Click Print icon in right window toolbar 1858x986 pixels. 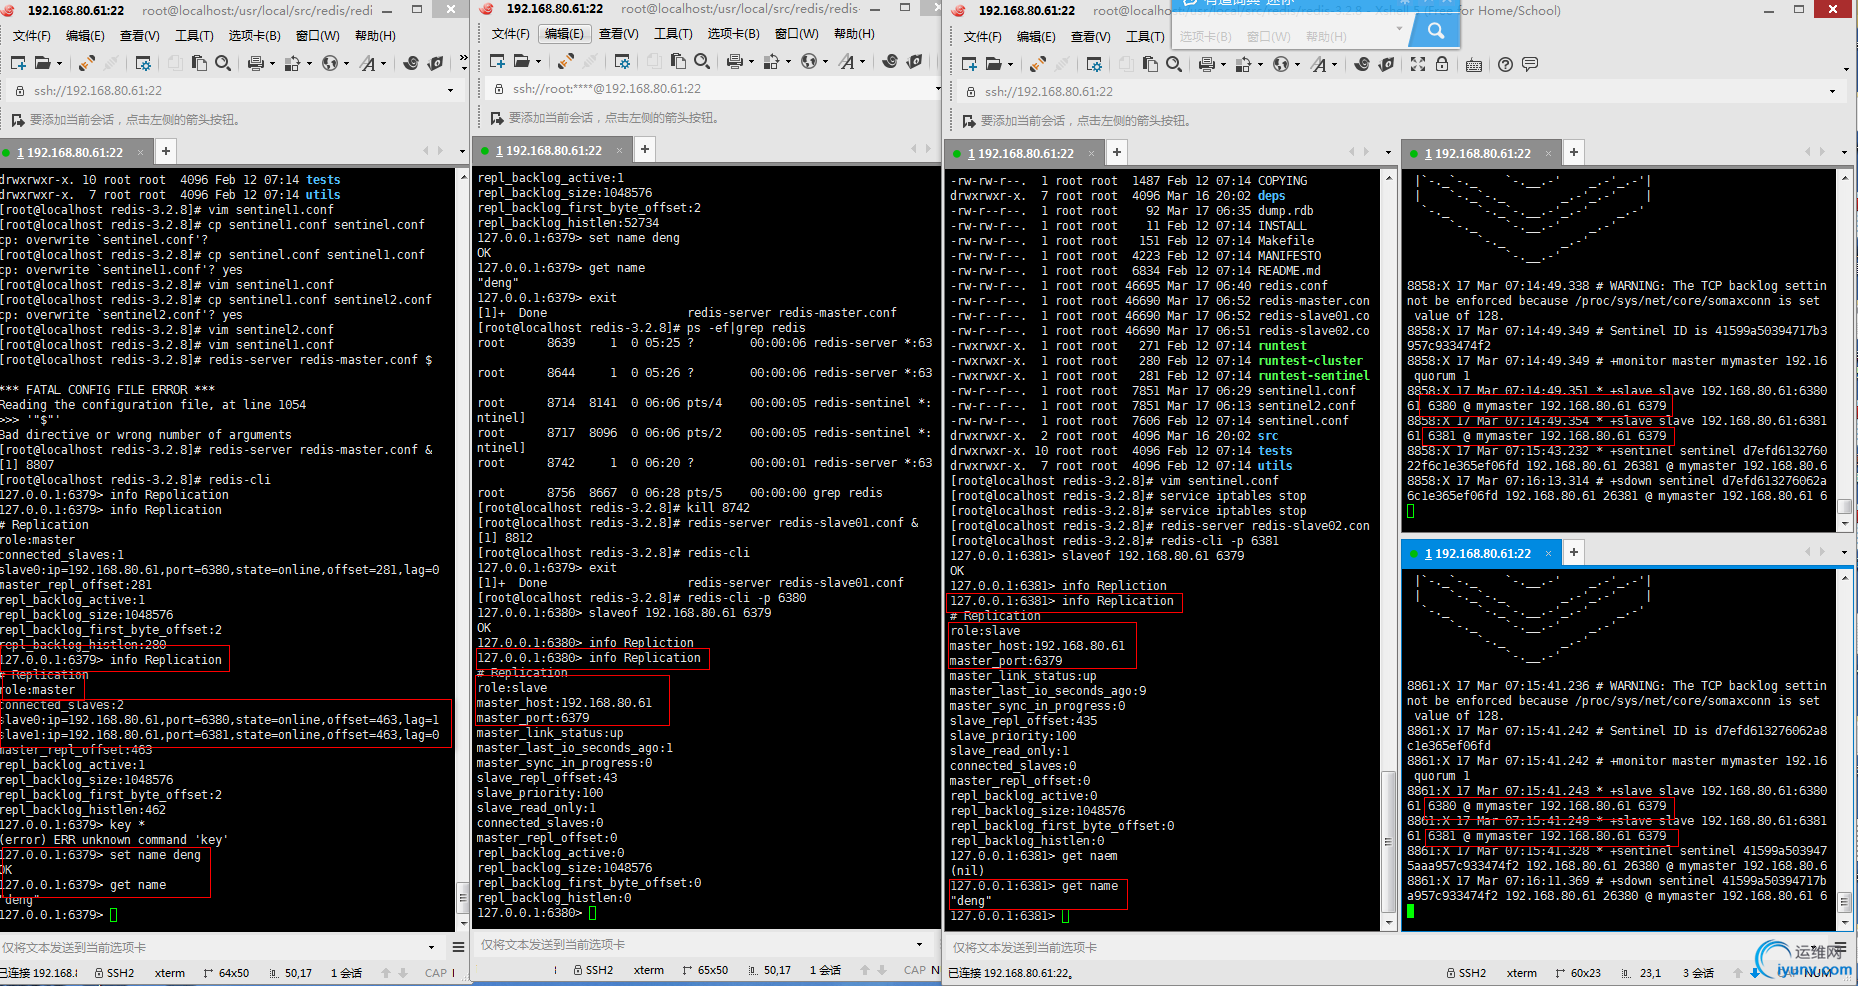[1206, 64]
